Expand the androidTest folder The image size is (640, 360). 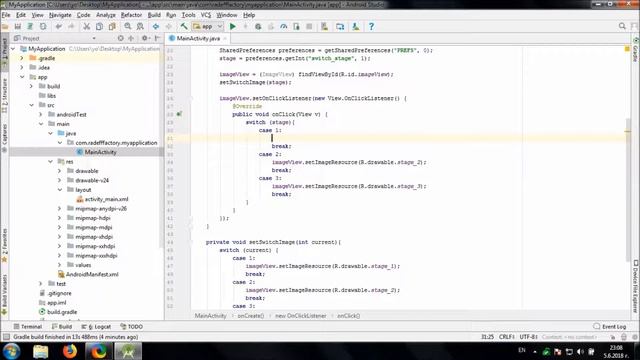pos(41,114)
